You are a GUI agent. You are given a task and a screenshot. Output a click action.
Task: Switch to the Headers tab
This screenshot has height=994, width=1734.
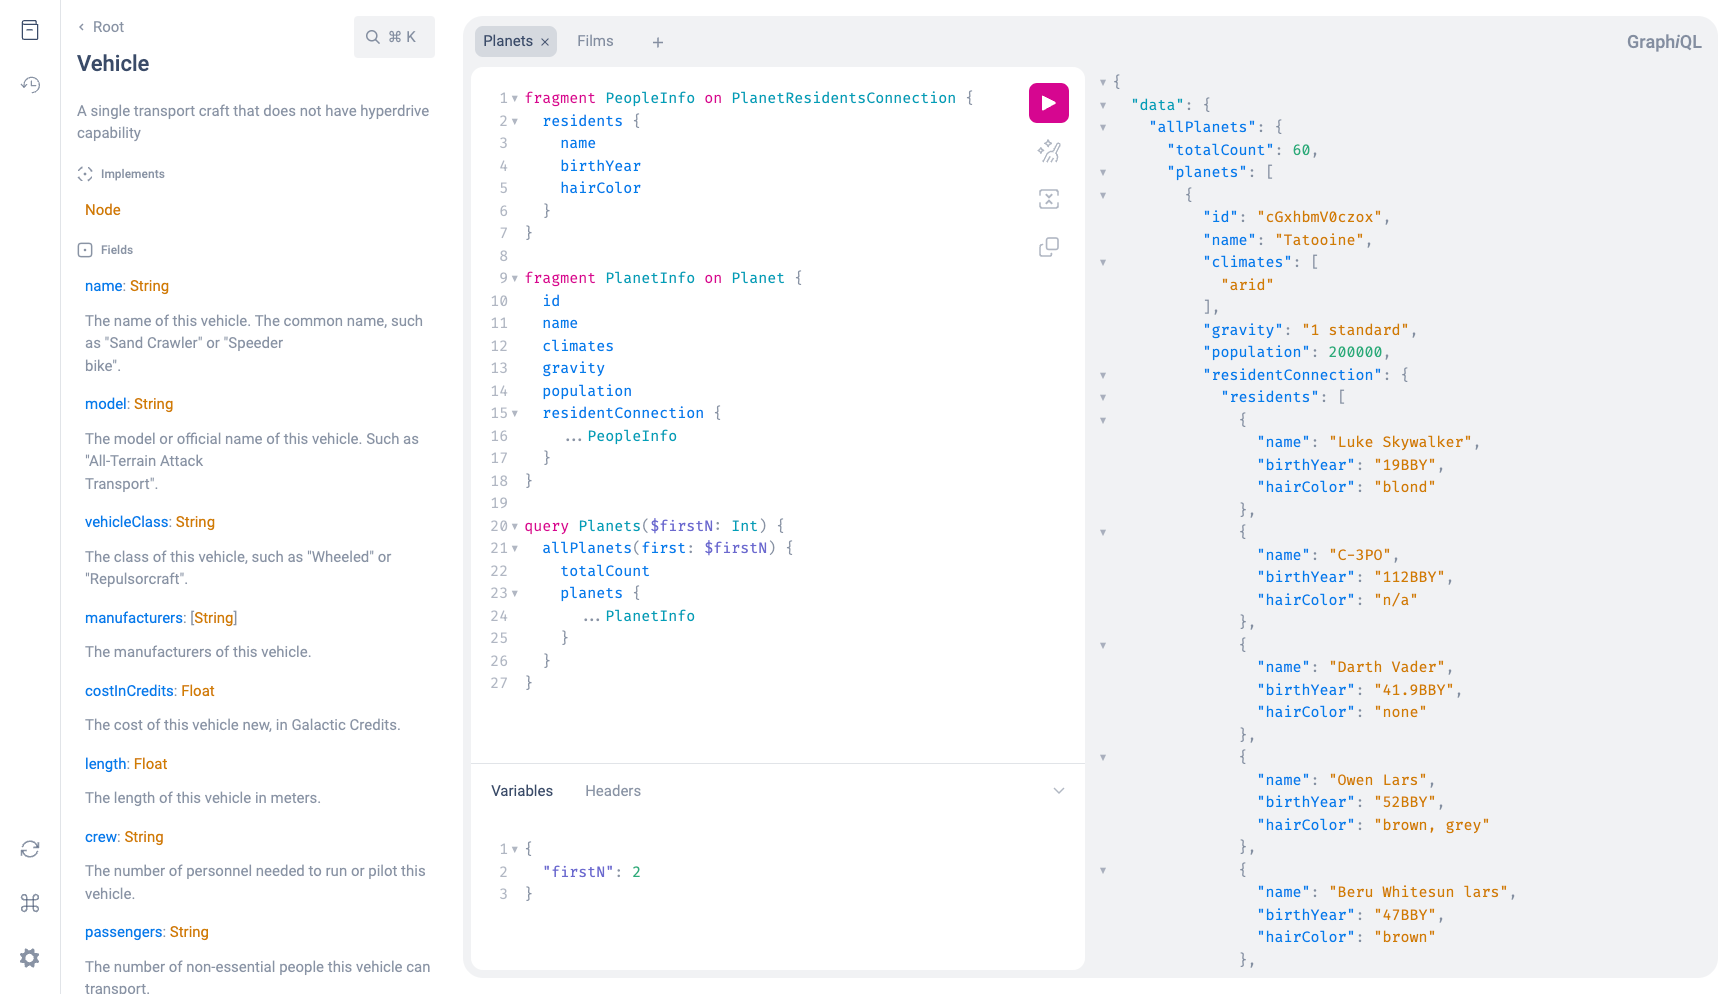coord(612,790)
